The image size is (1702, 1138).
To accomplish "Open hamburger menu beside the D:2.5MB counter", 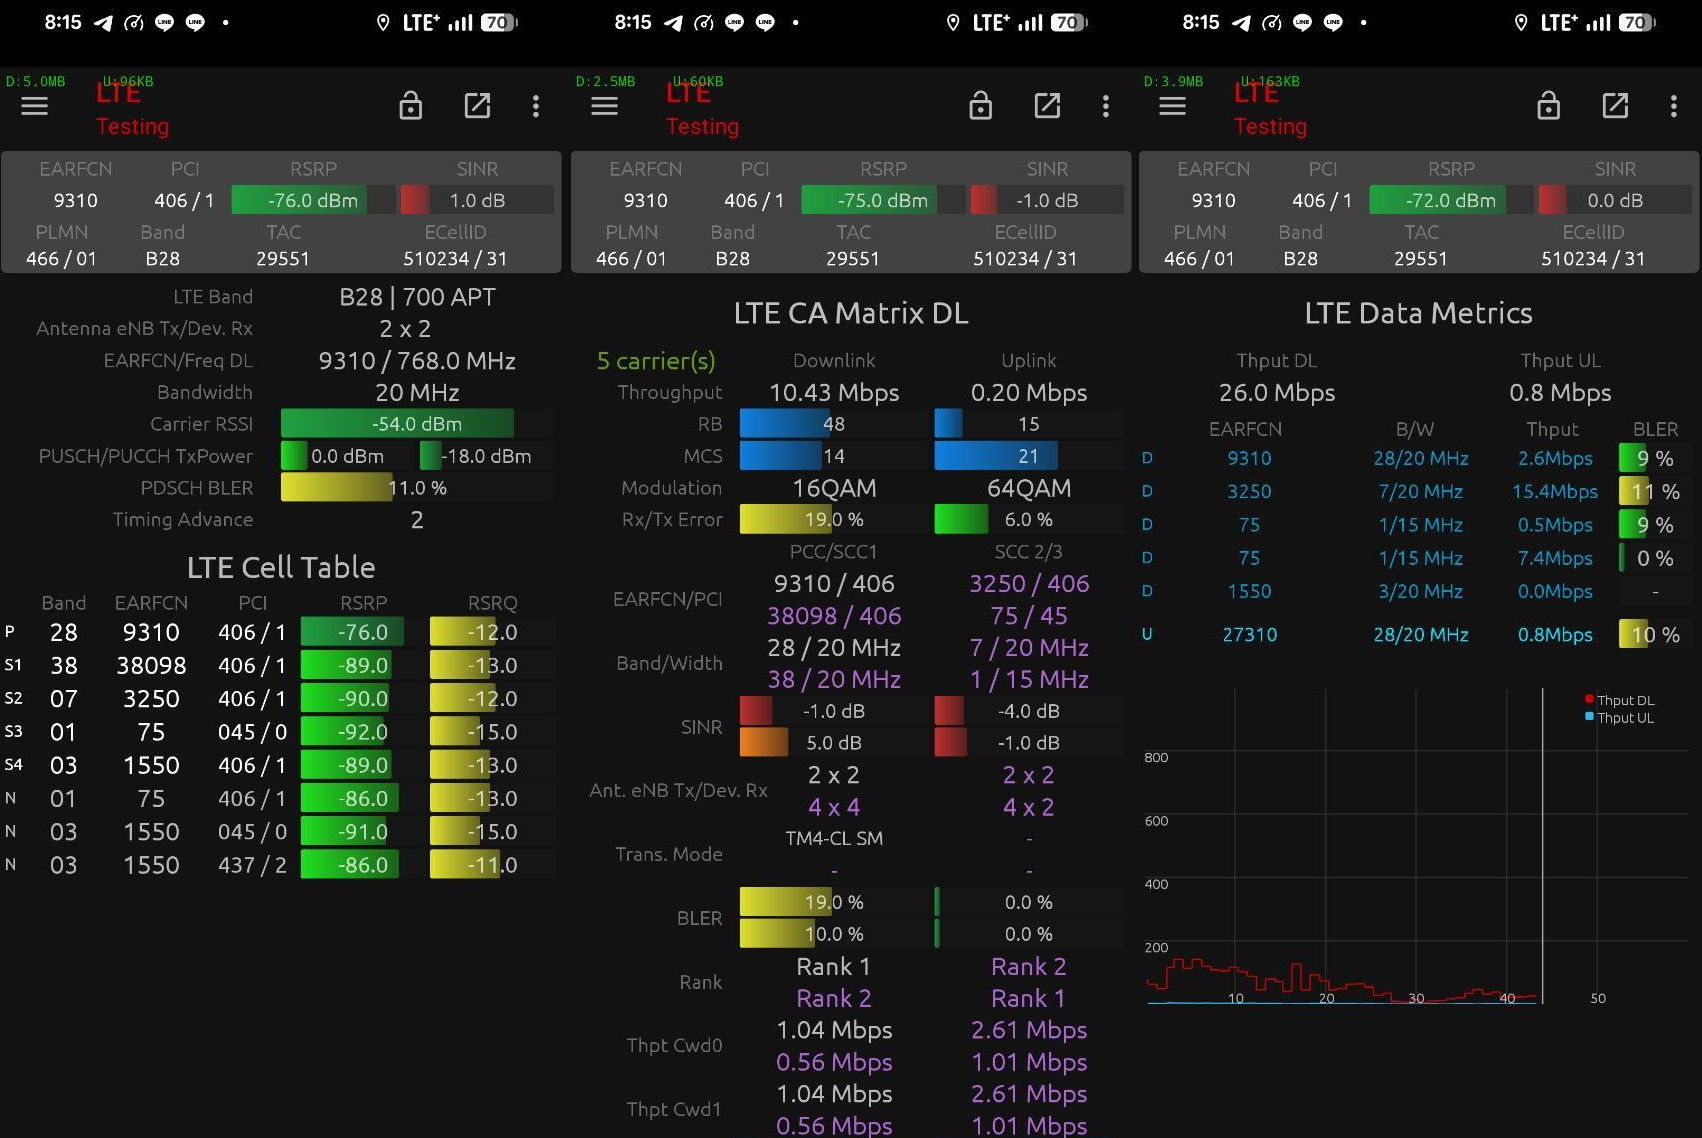I will 604,106.
